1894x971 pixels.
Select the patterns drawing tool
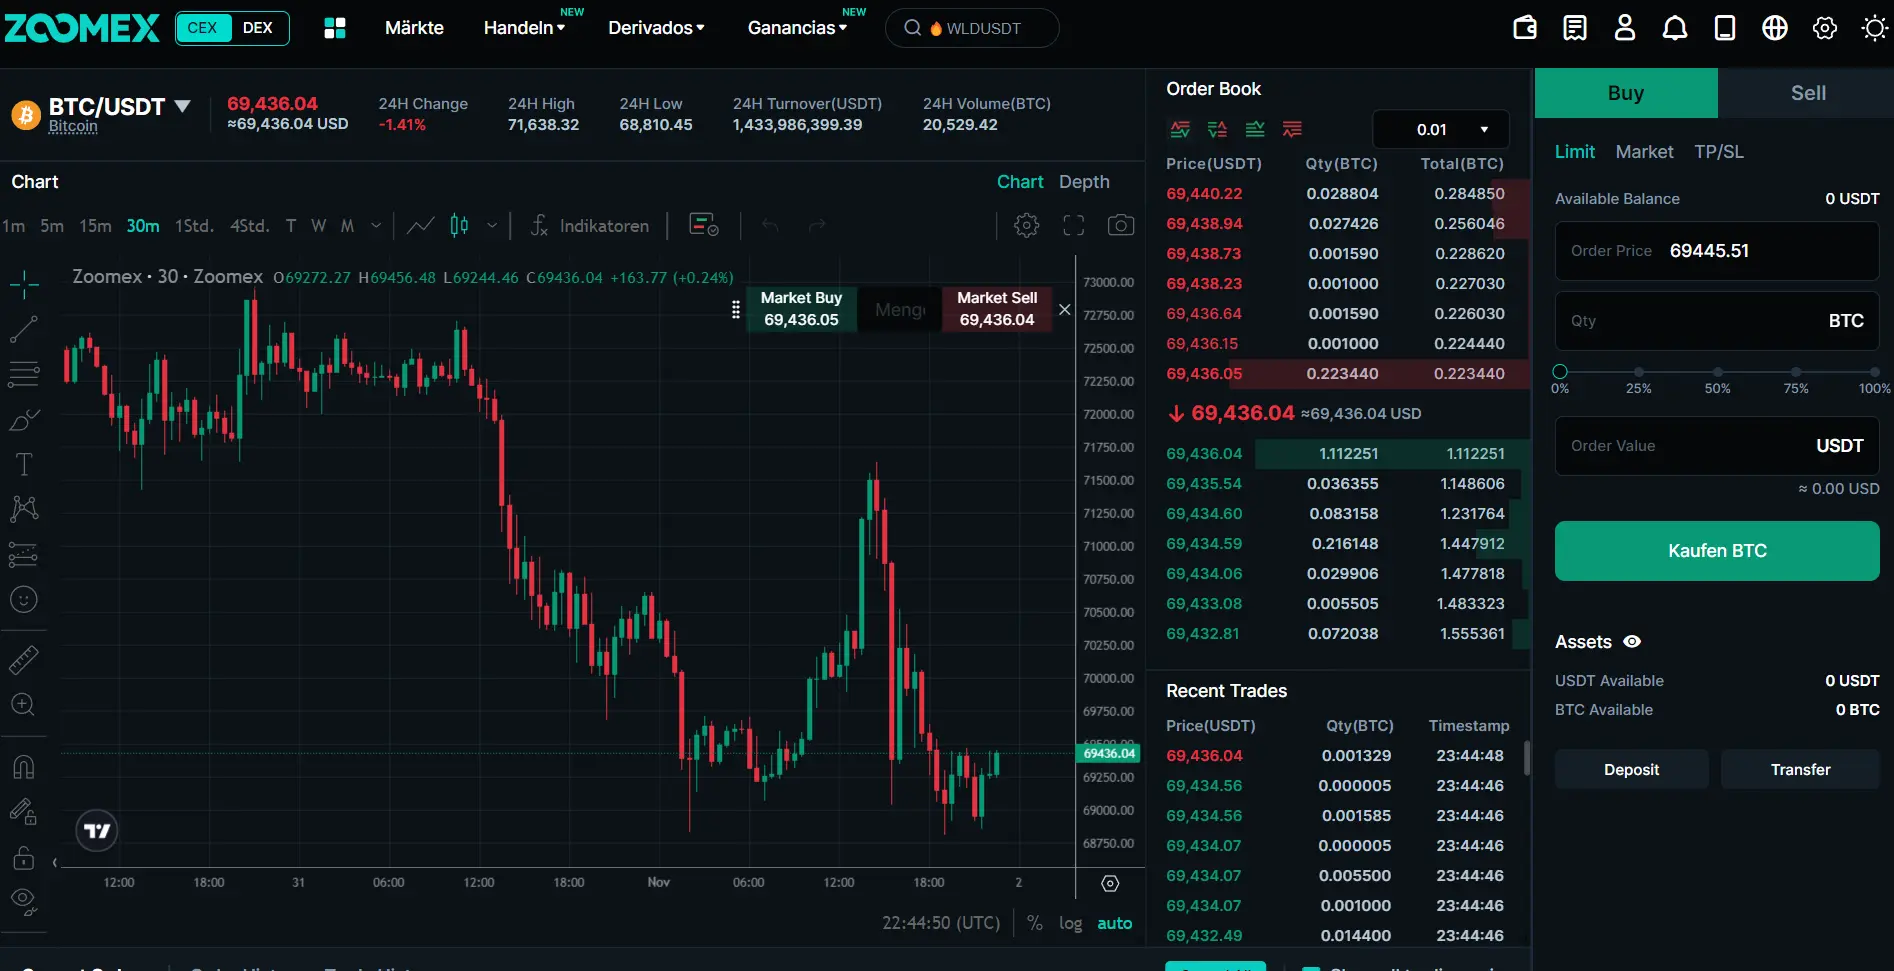point(24,509)
